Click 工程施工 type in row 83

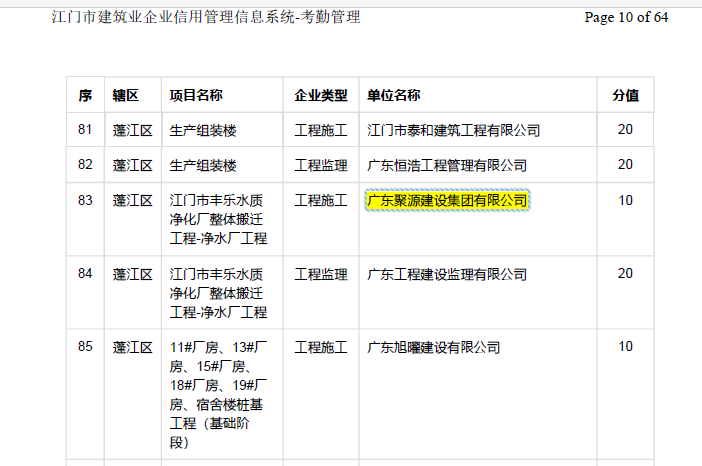click(321, 201)
